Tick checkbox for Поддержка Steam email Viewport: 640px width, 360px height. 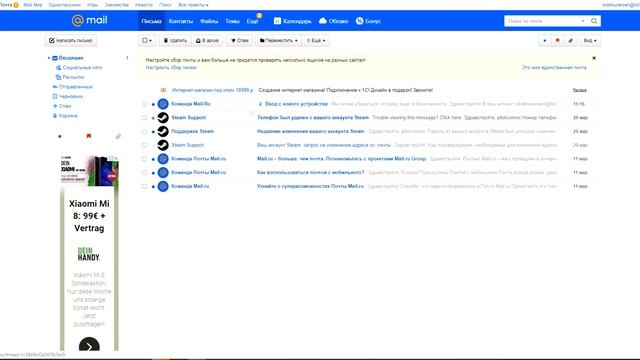pos(144,131)
